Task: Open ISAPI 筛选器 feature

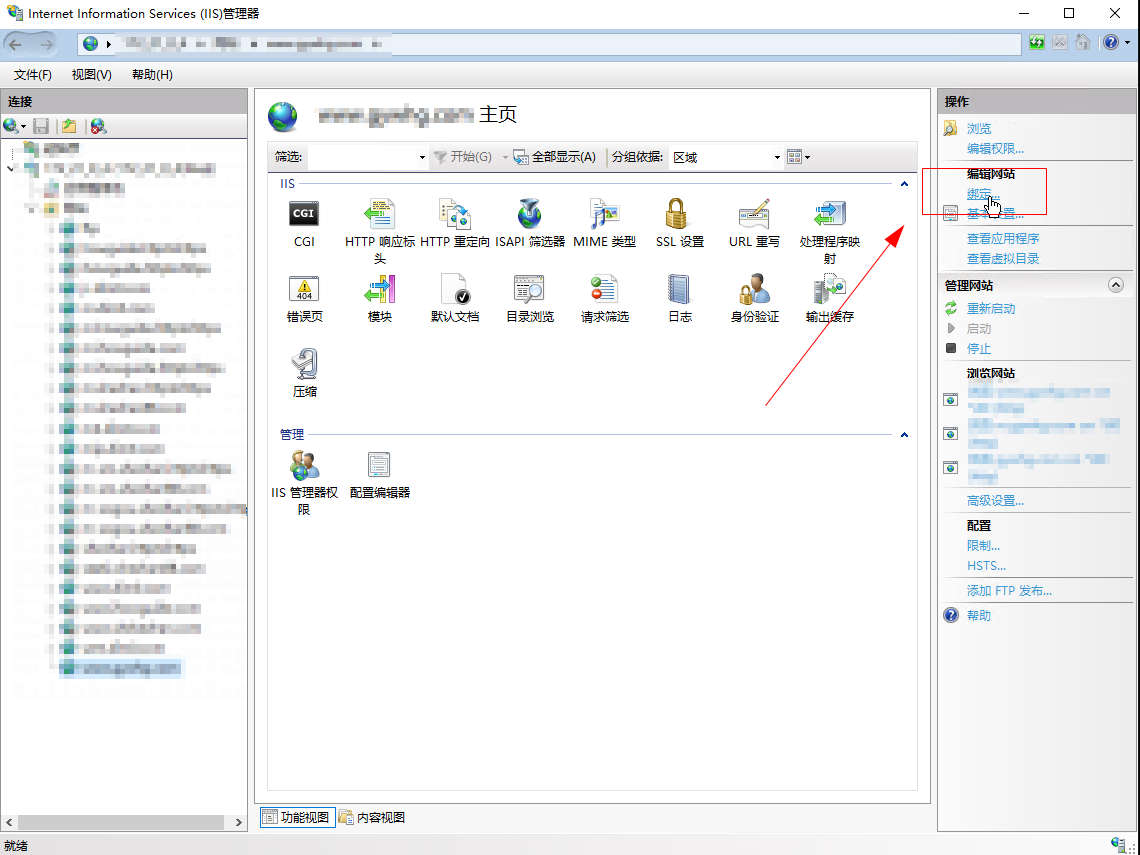Action: click(530, 223)
